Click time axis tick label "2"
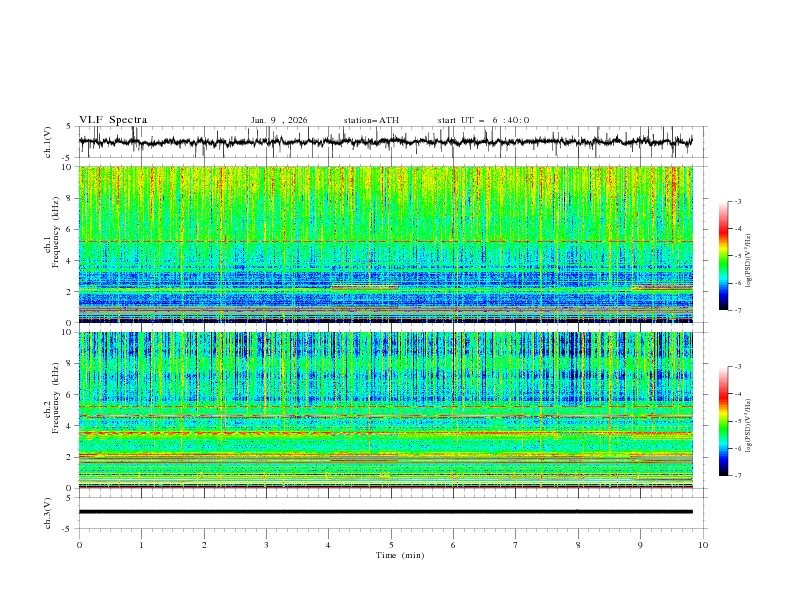 [x=204, y=545]
